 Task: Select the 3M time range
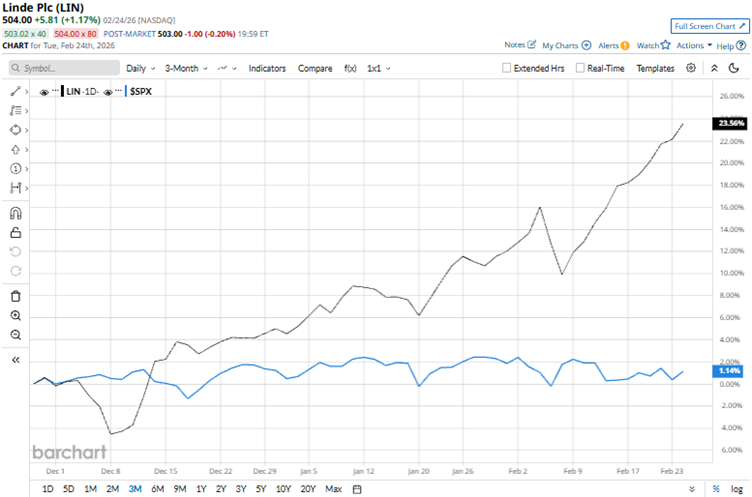click(x=135, y=489)
